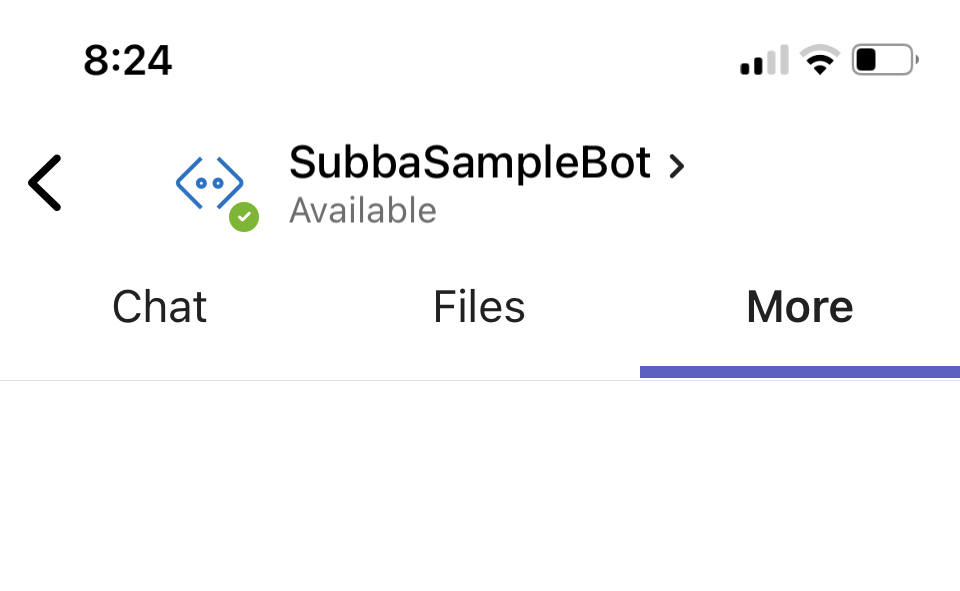
Task: Tap the More tab label
Action: click(x=799, y=307)
